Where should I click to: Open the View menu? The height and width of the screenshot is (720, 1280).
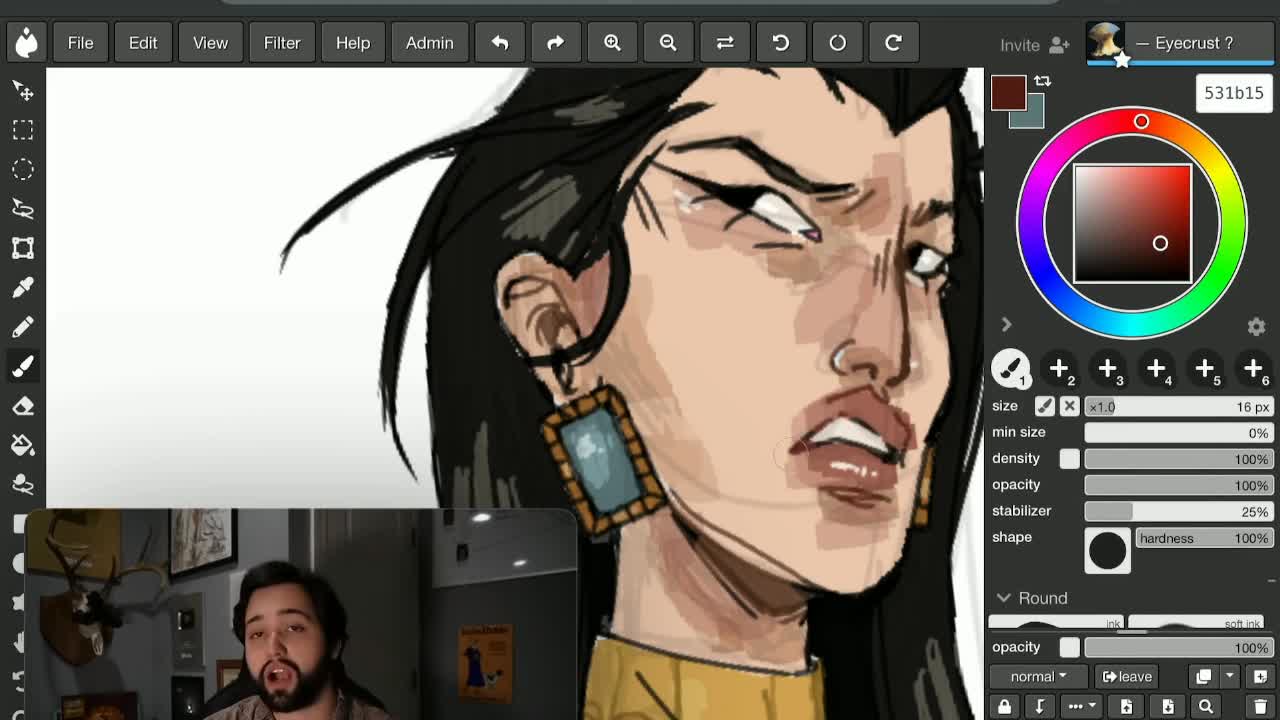point(210,43)
